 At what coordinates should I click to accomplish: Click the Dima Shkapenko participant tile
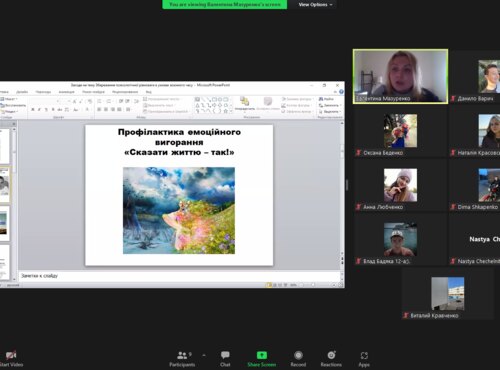click(475, 185)
